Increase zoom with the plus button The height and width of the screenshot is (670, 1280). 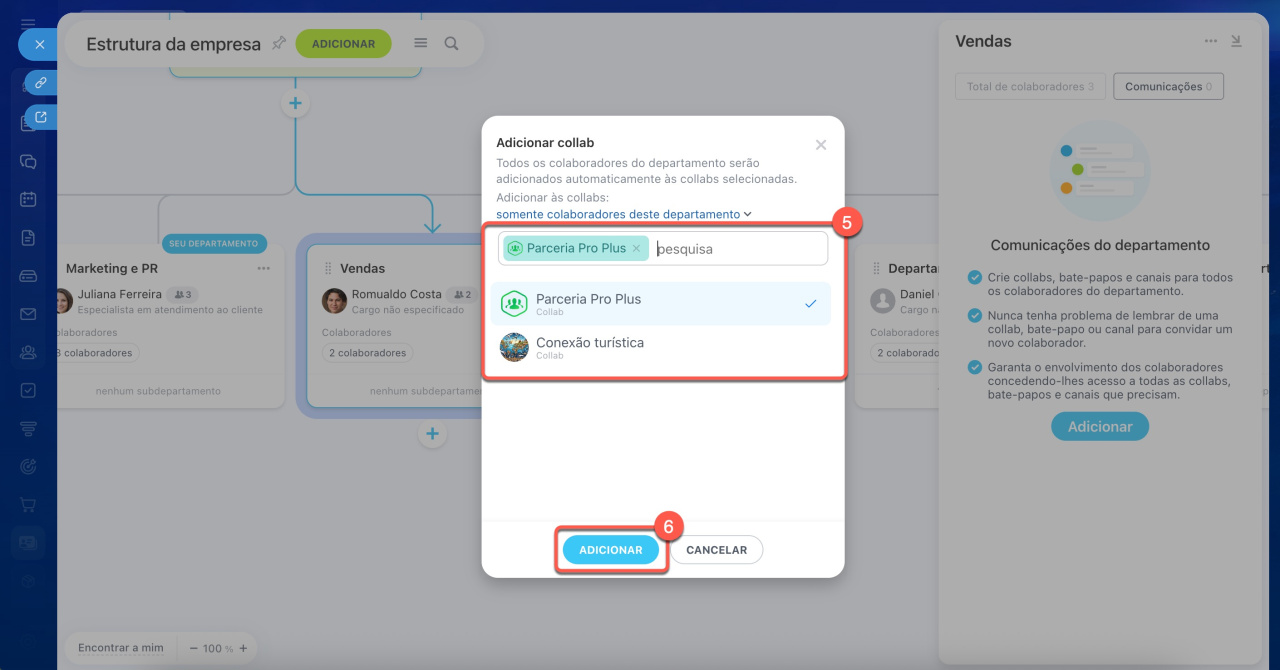pos(243,648)
